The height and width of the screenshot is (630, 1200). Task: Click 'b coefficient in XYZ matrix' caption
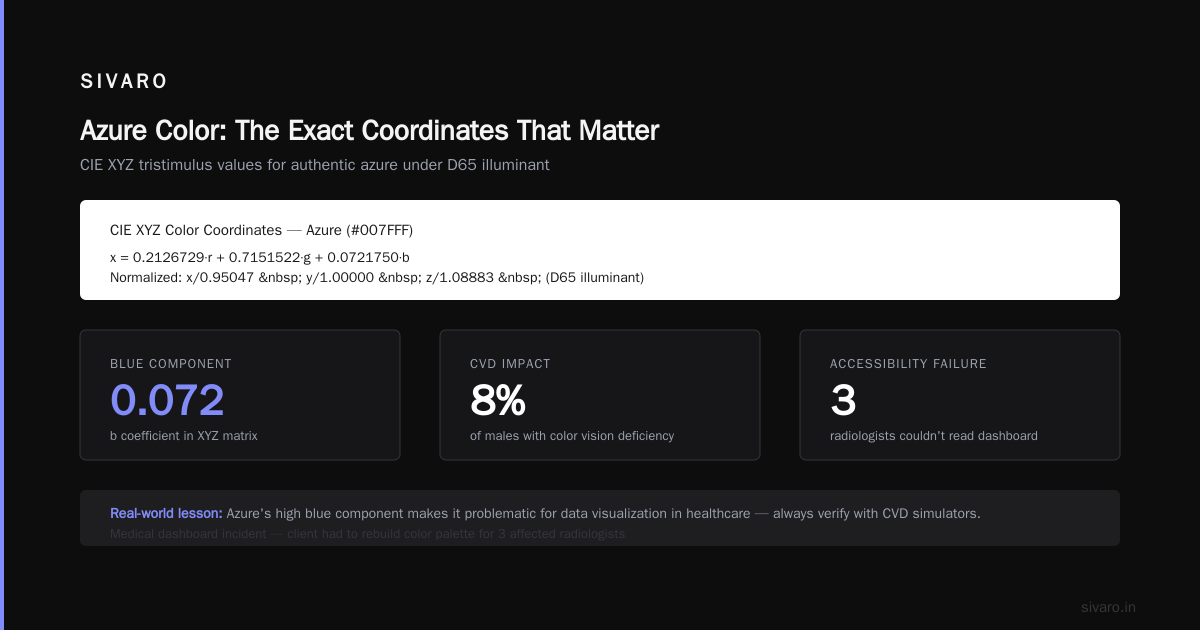click(x=184, y=436)
